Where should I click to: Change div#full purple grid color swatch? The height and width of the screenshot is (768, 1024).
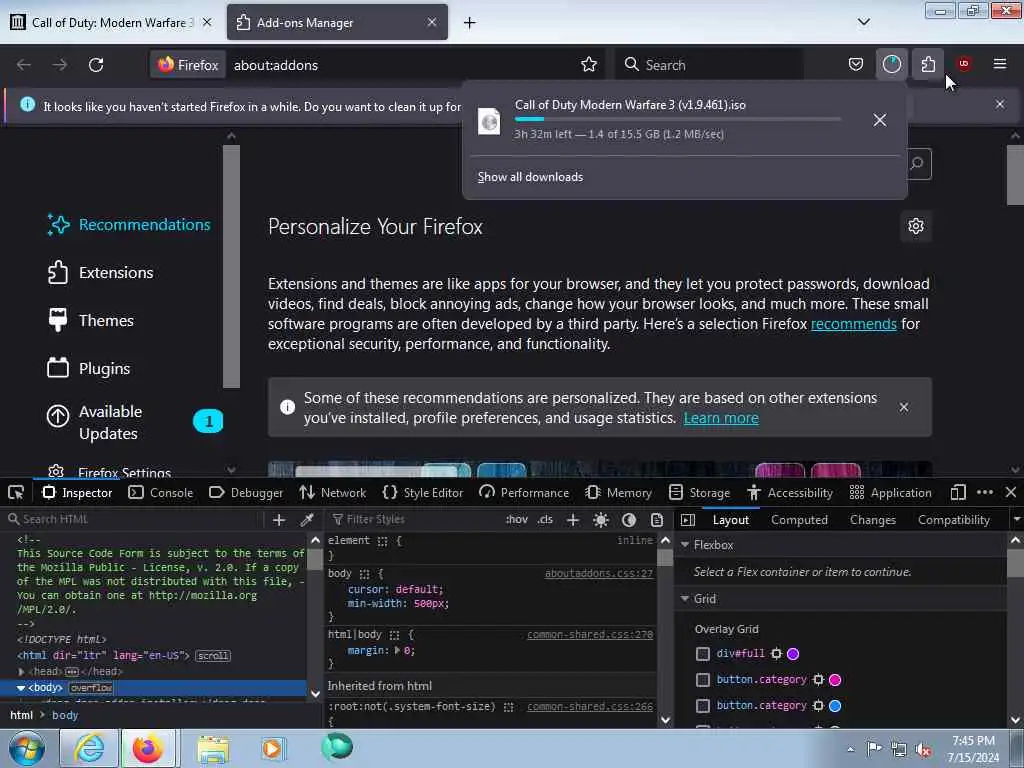pyautogui.click(x=793, y=654)
